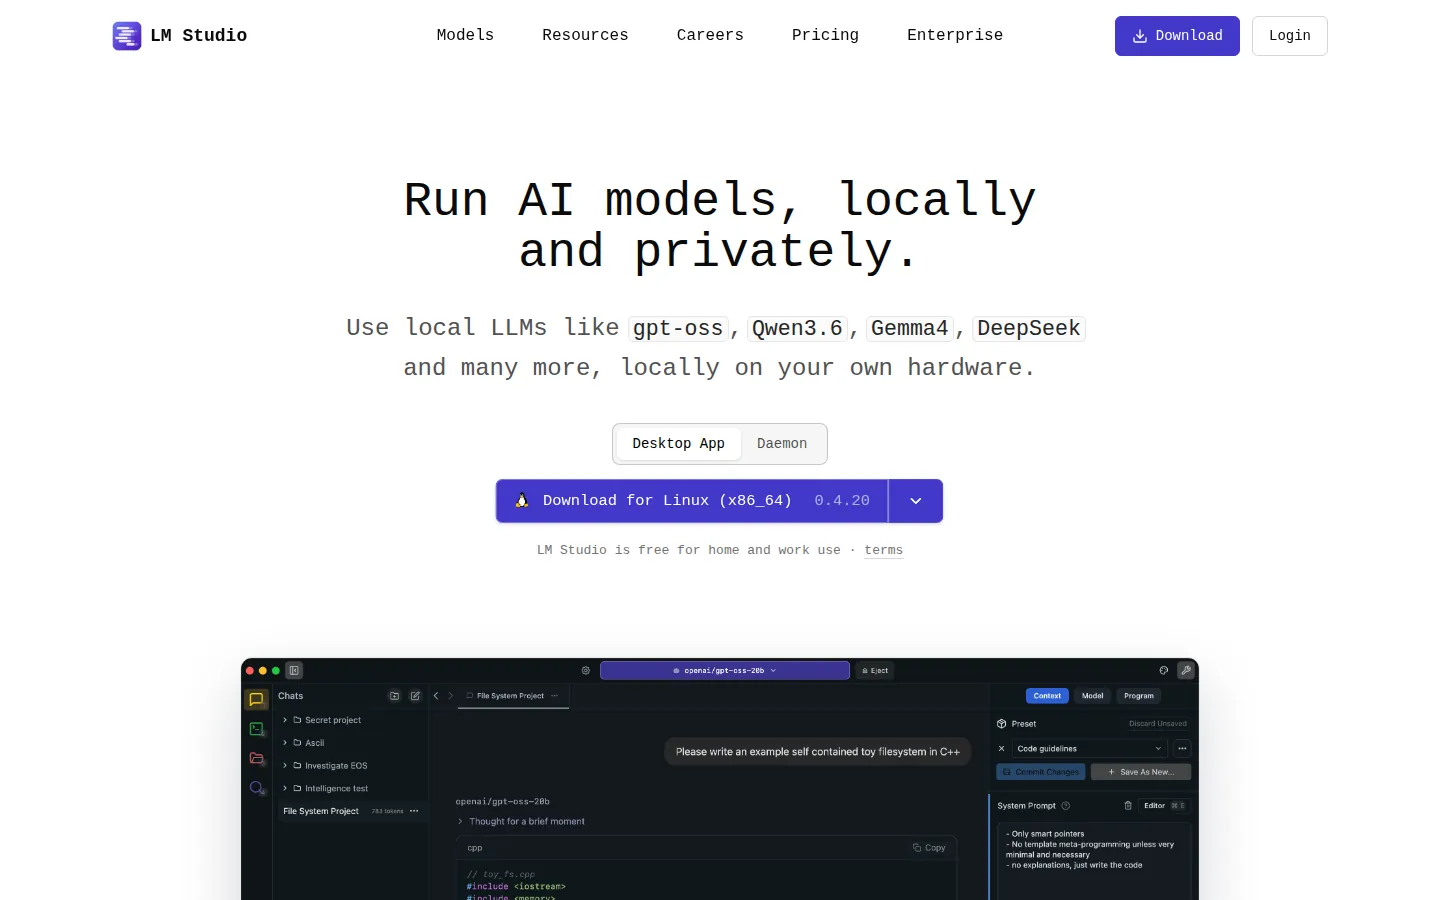This screenshot has width=1440, height=900.
Task: Clear preset with the X icon
Action: (x=1002, y=749)
